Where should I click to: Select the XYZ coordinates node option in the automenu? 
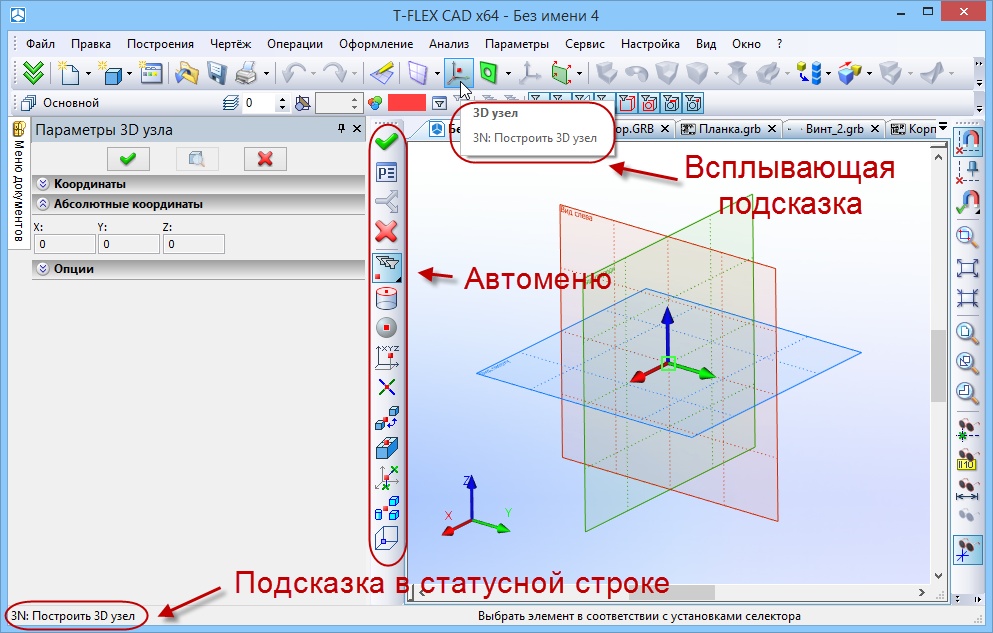(387, 357)
